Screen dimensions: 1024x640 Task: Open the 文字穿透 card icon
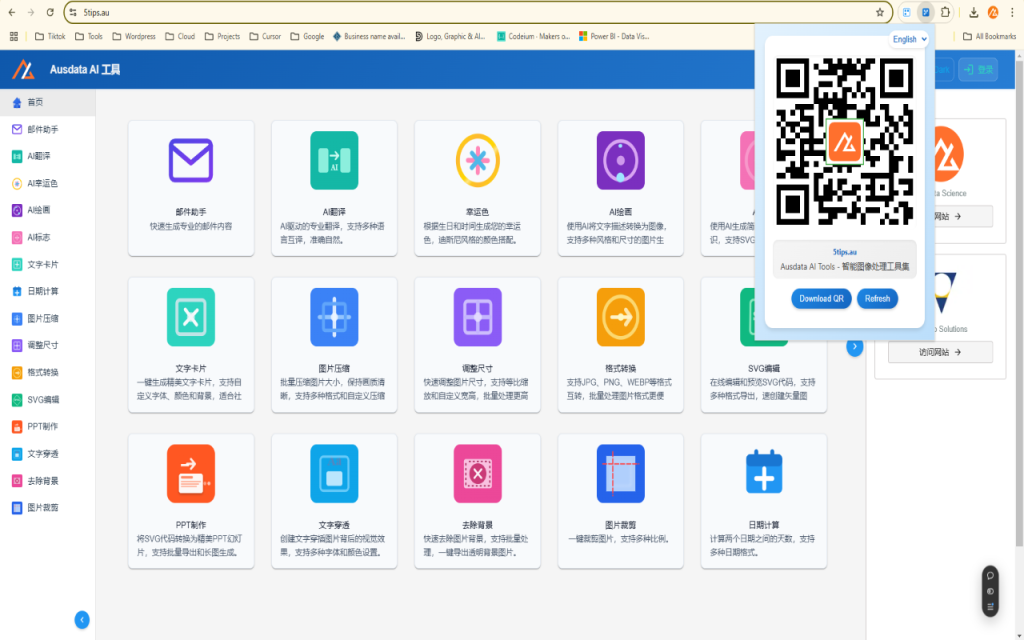coord(334,473)
